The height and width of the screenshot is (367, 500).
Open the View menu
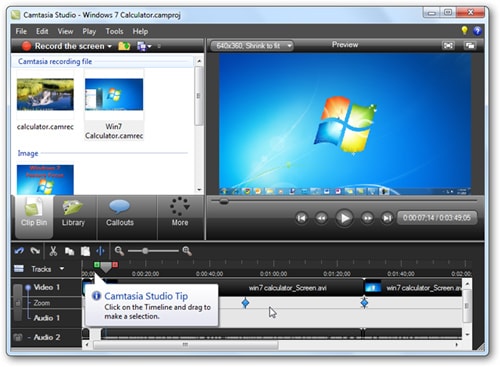tap(65, 31)
